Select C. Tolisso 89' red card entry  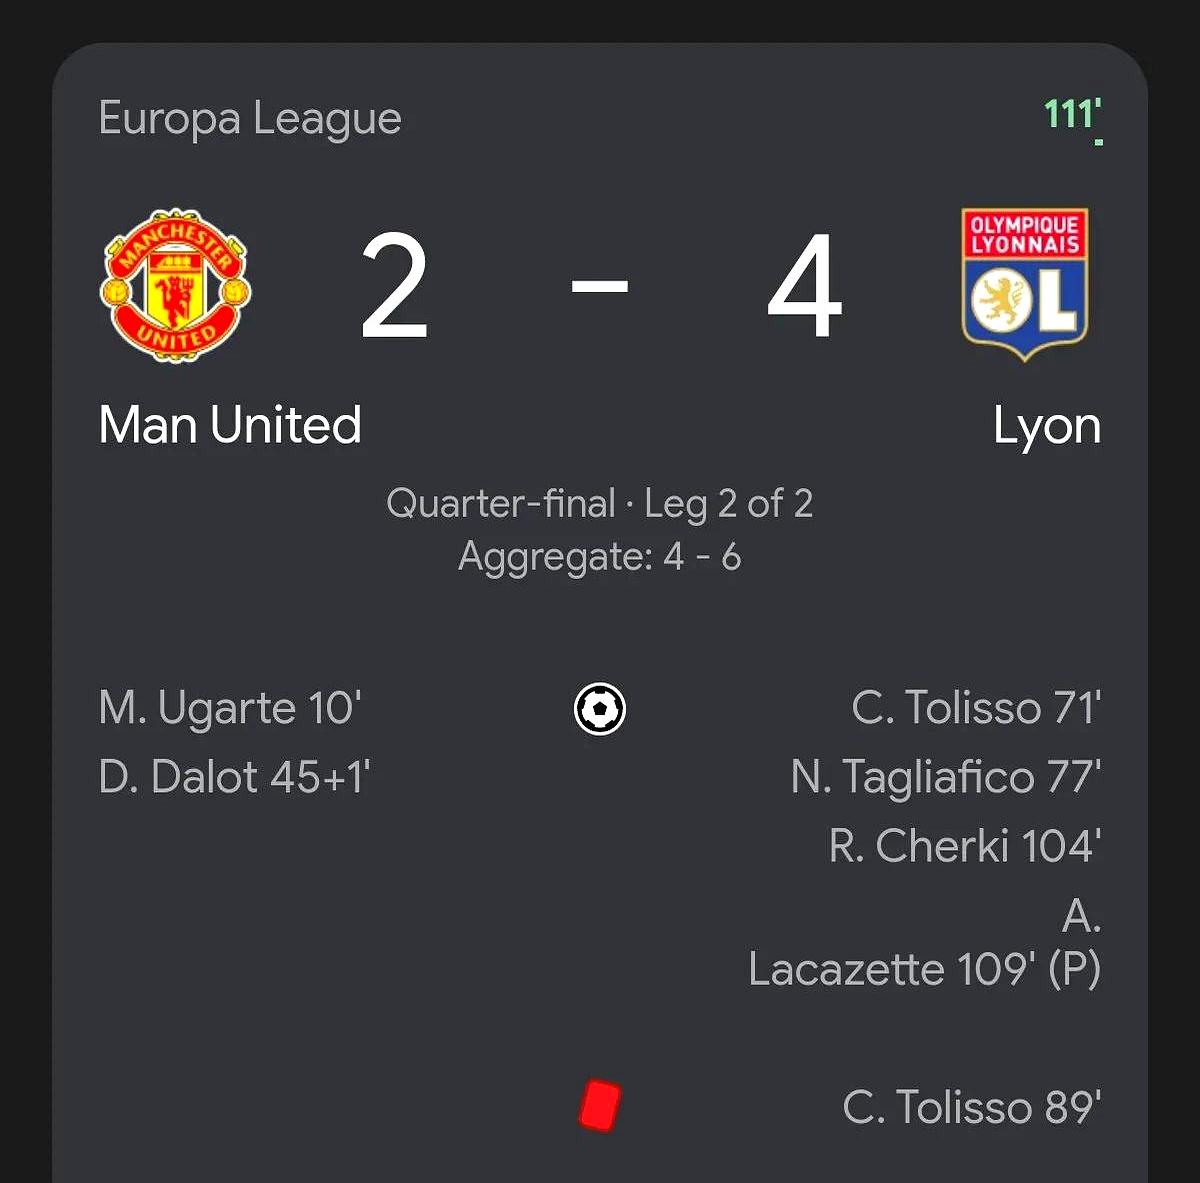coord(972,1107)
